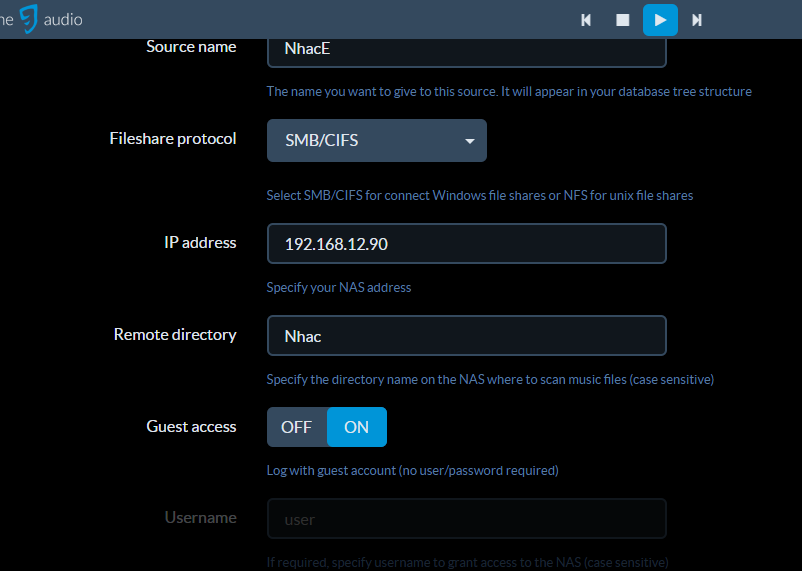
Task: Stop playback with the stop icon
Action: 622,20
